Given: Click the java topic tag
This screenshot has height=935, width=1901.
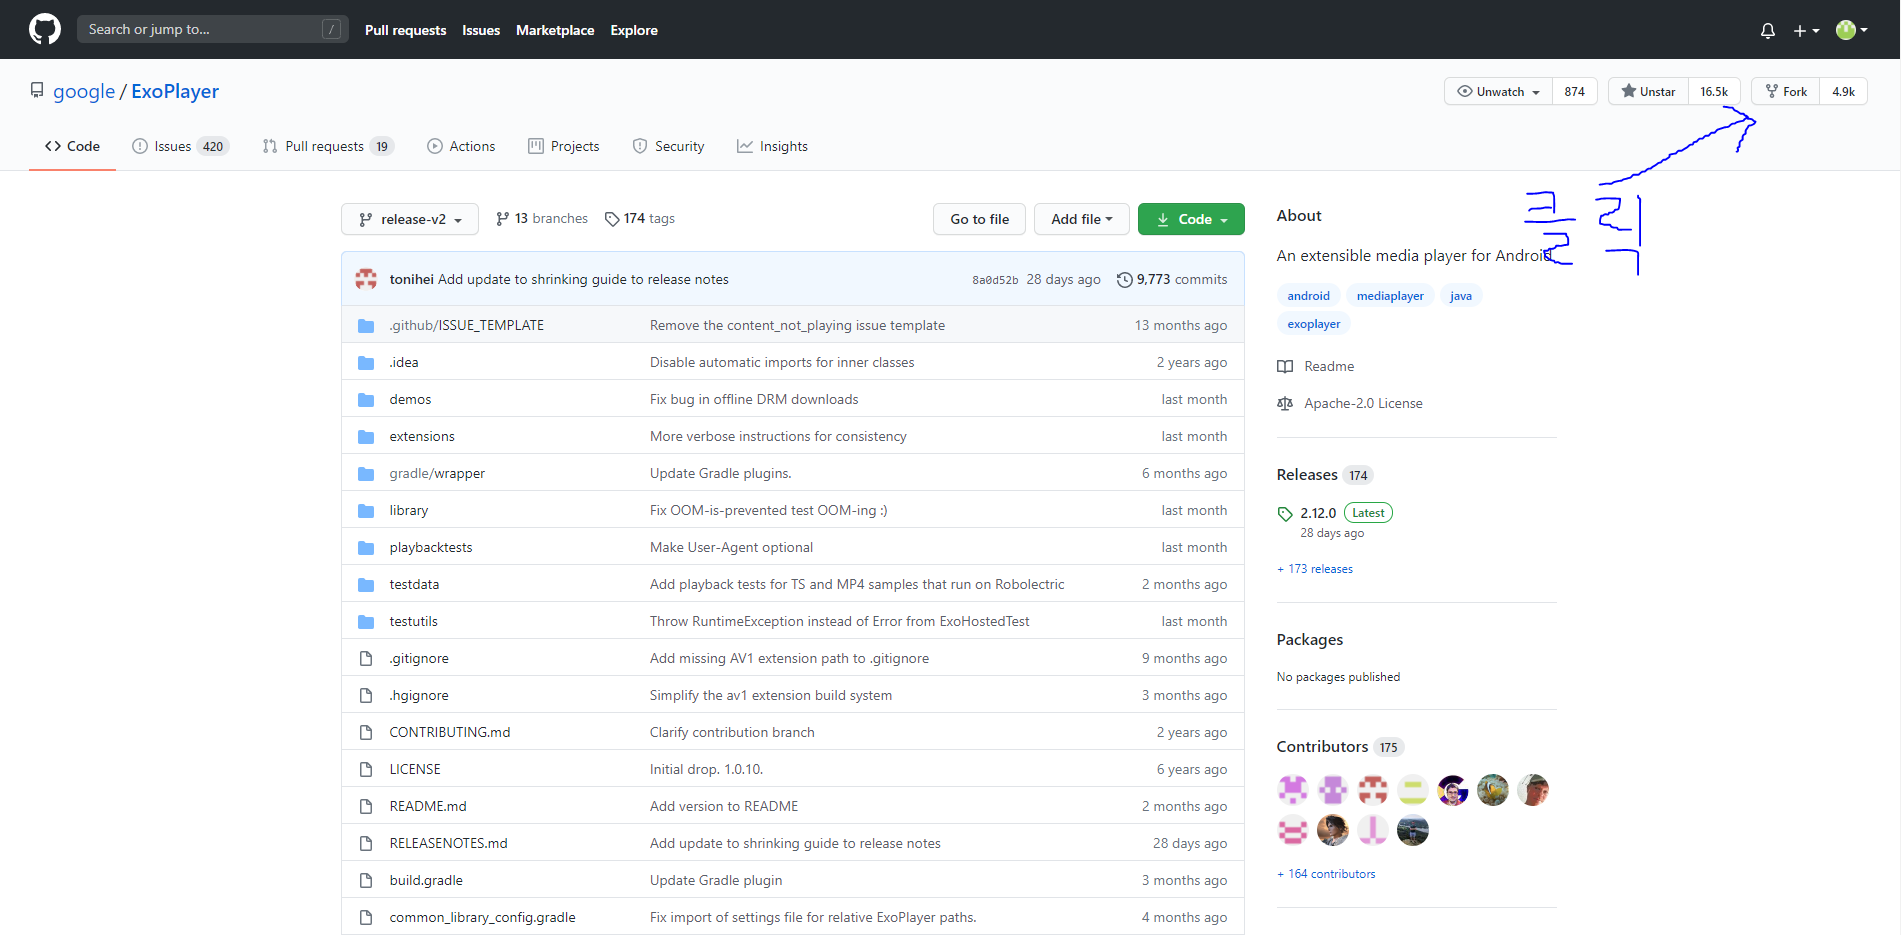Looking at the screenshot, I should (x=1461, y=296).
